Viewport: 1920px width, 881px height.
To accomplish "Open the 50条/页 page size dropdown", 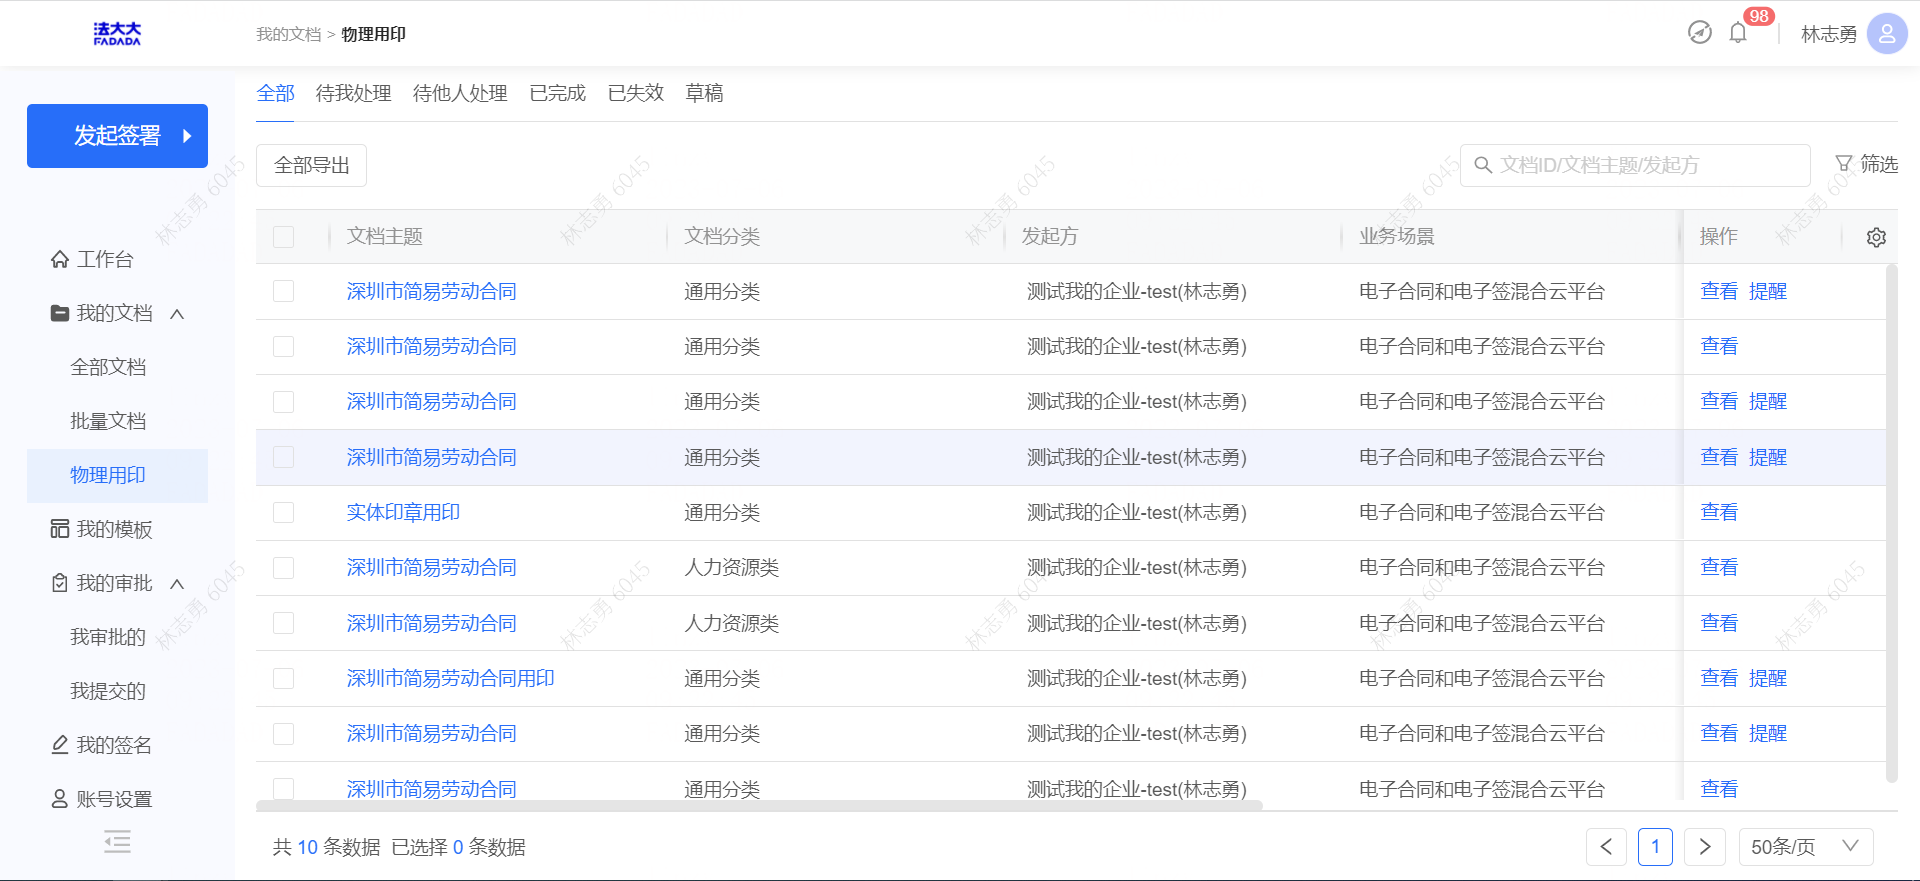I will [x=1806, y=847].
